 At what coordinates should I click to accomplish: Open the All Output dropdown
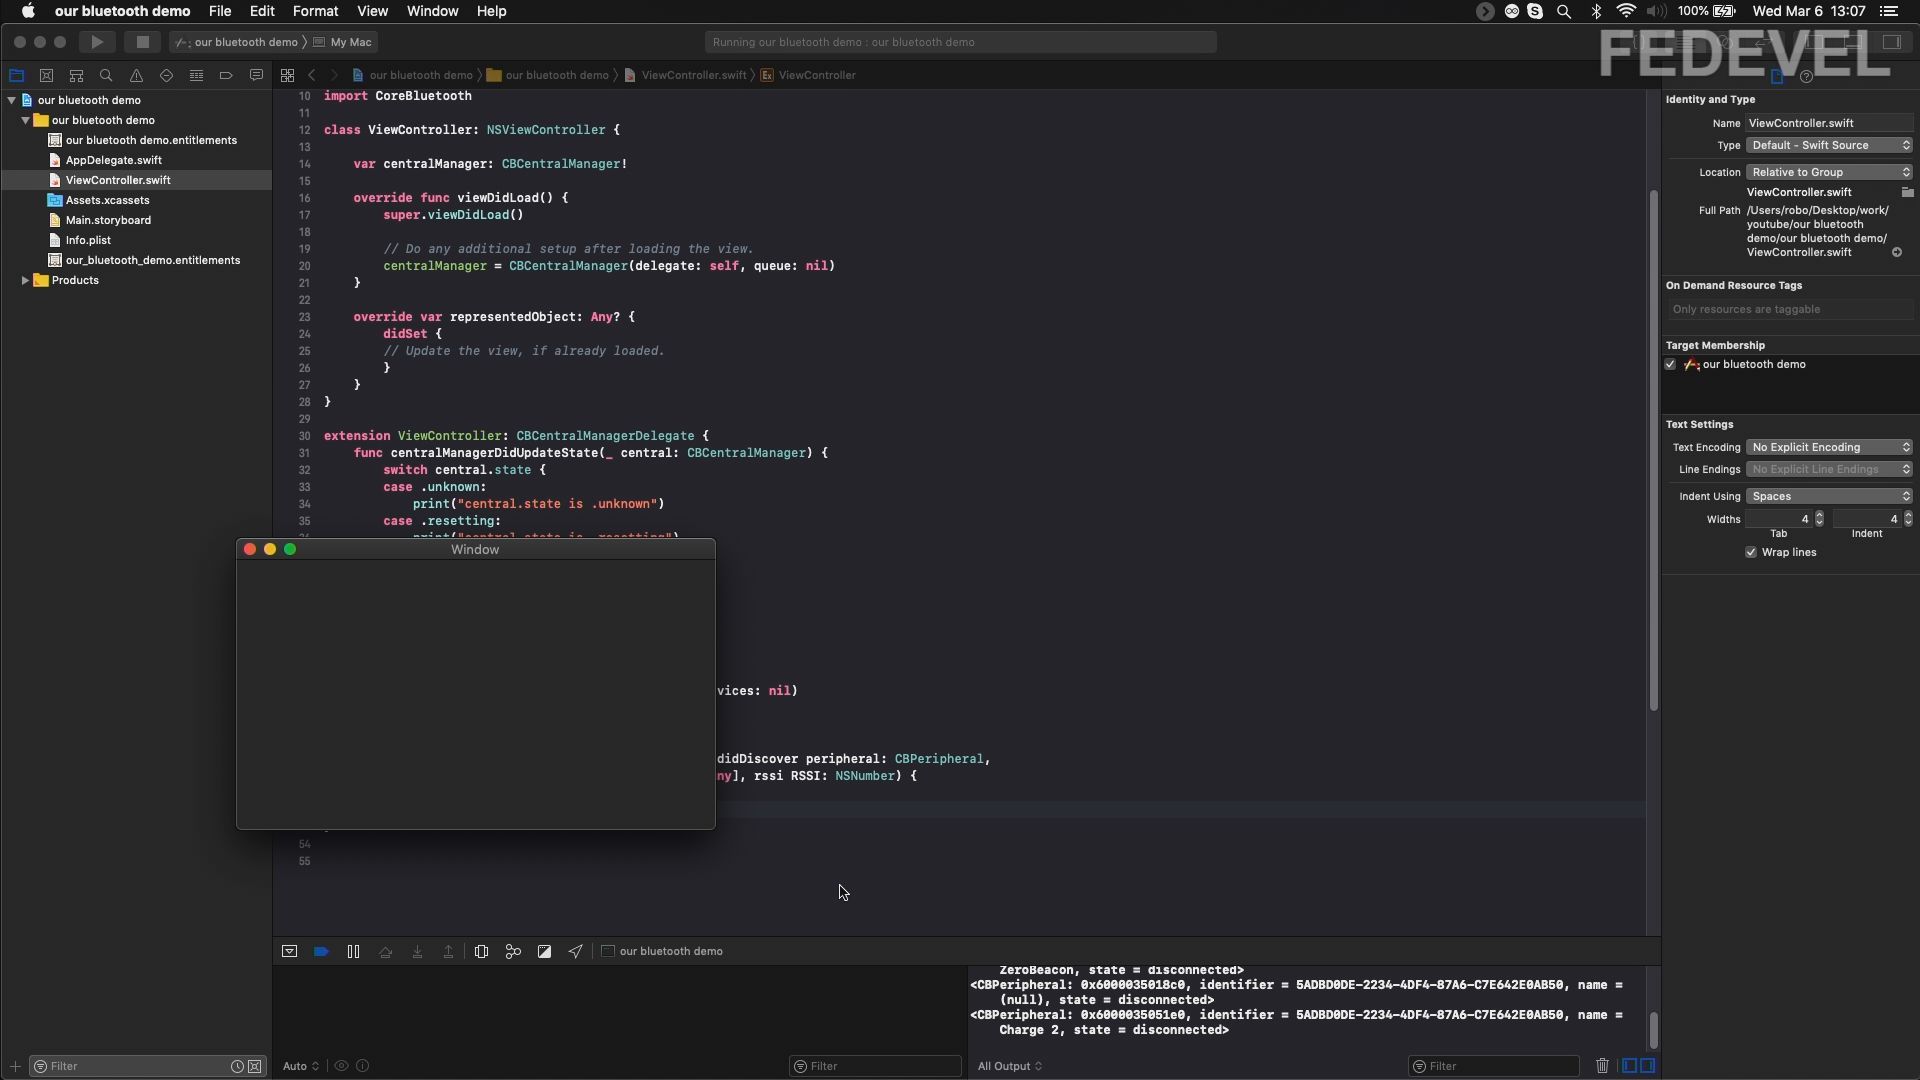[x=1010, y=1066]
